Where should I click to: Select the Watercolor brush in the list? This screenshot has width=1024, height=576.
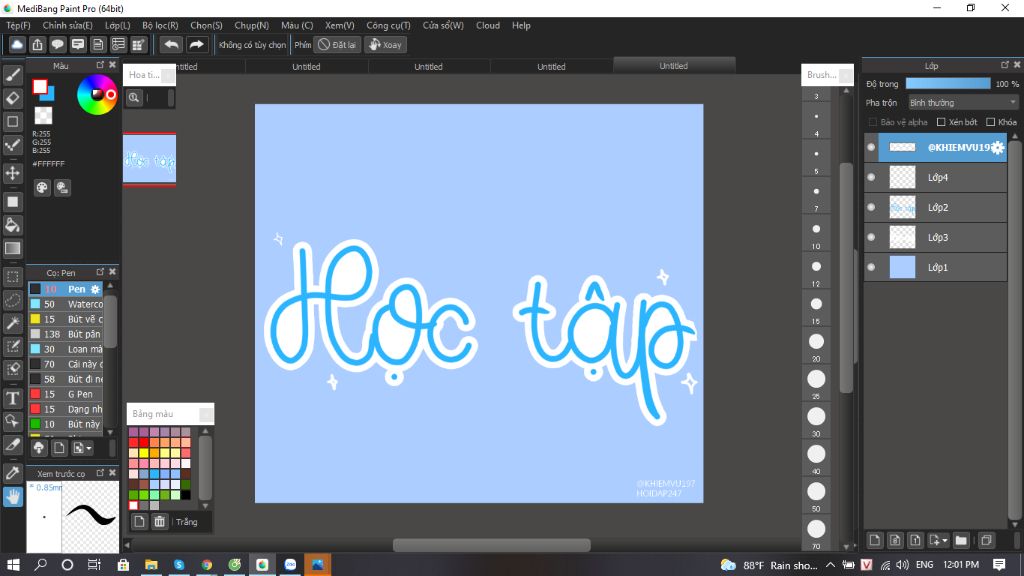coord(66,304)
